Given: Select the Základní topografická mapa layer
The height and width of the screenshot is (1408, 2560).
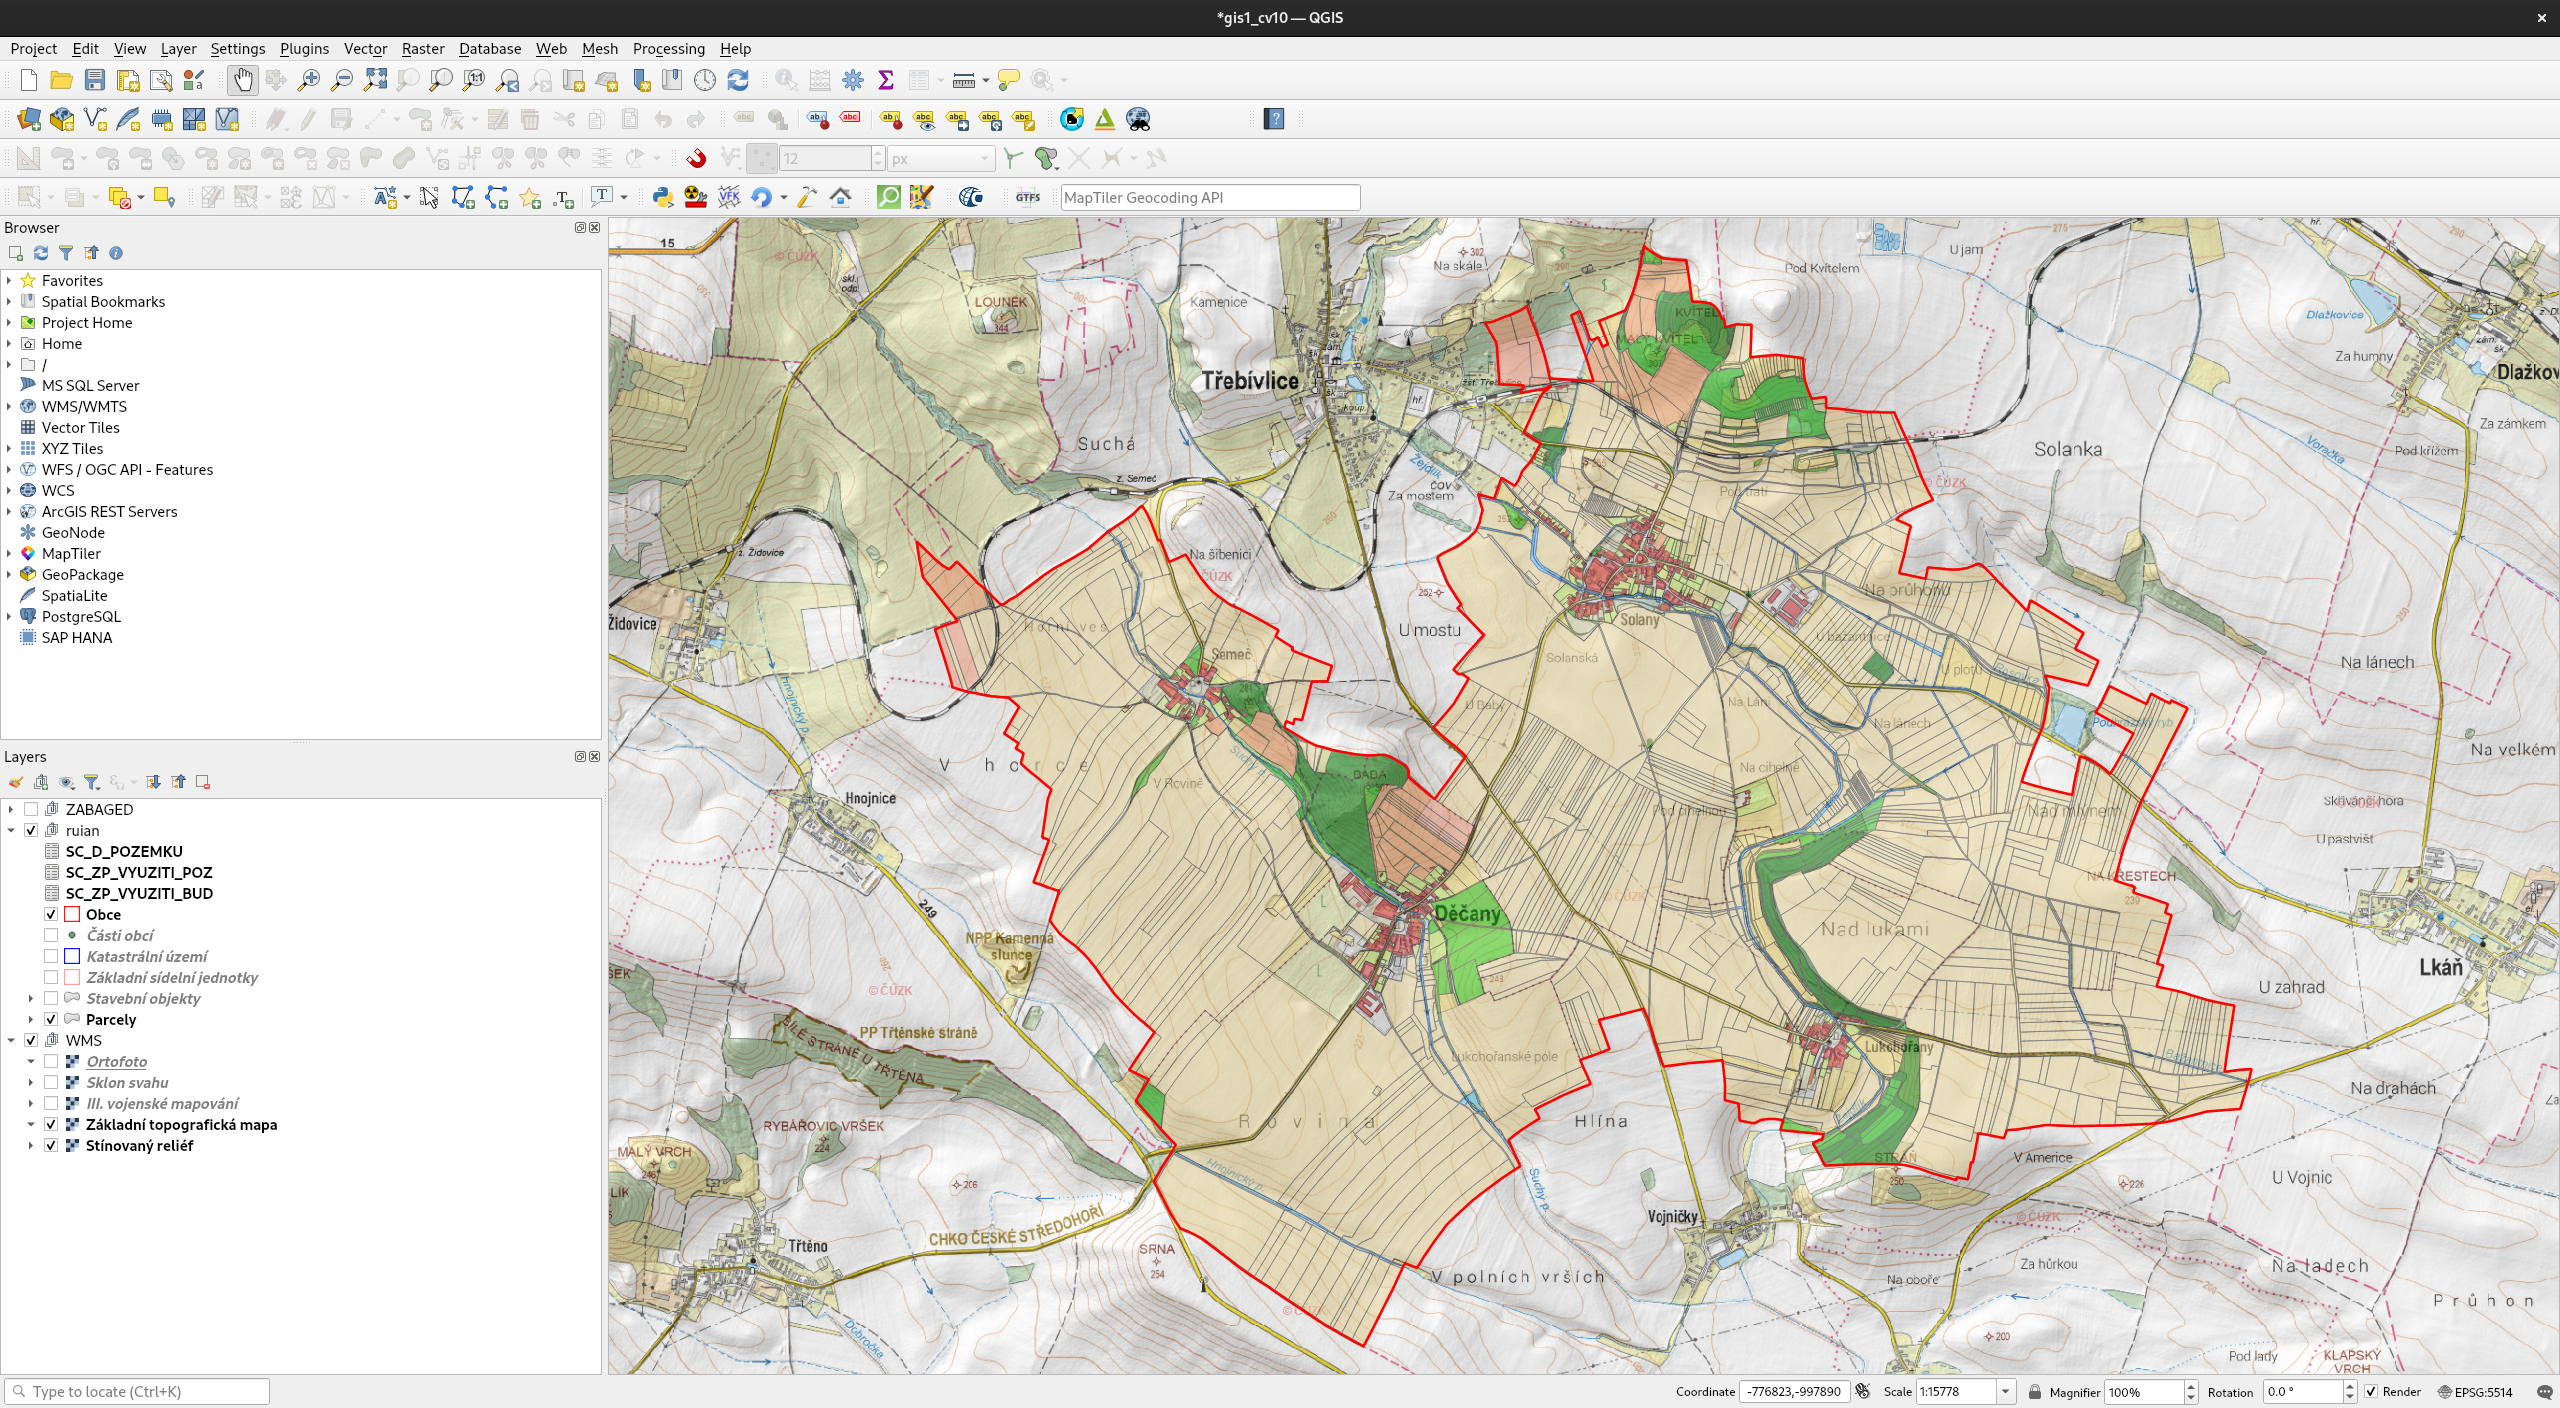Looking at the screenshot, I should 181,1124.
